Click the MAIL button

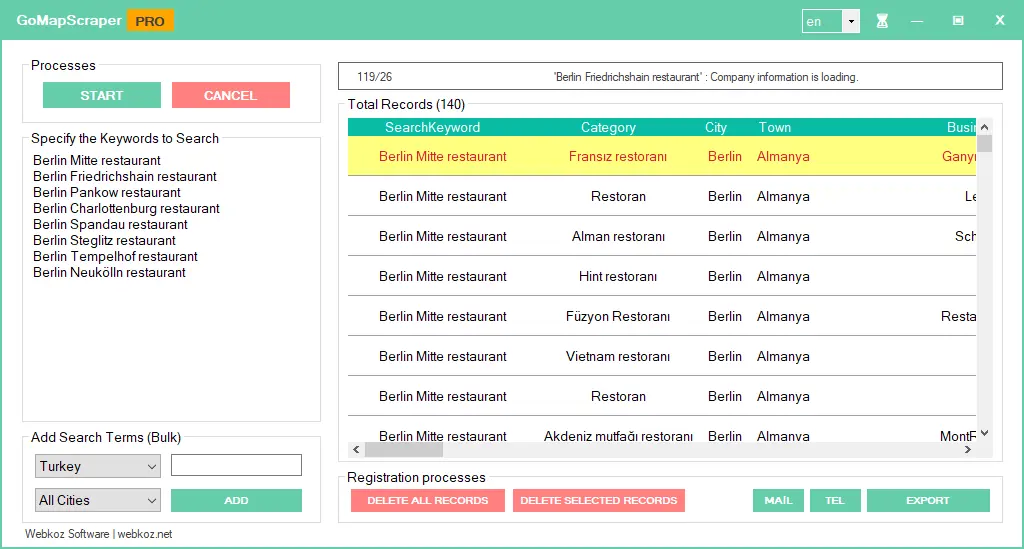pyautogui.click(x=778, y=500)
